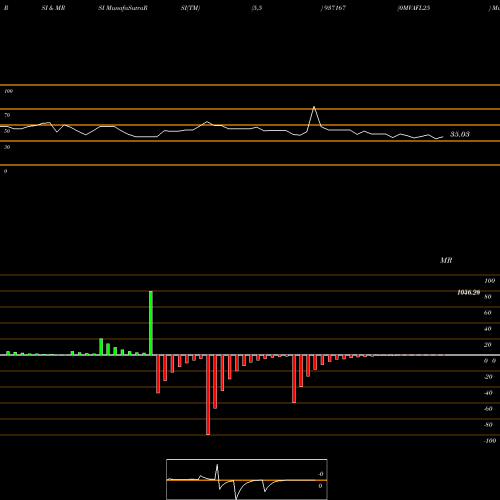Screen dimensions: 500x500
Task: Click the MR axis label -60
Action: pyautogui.click(x=488, y=409)
